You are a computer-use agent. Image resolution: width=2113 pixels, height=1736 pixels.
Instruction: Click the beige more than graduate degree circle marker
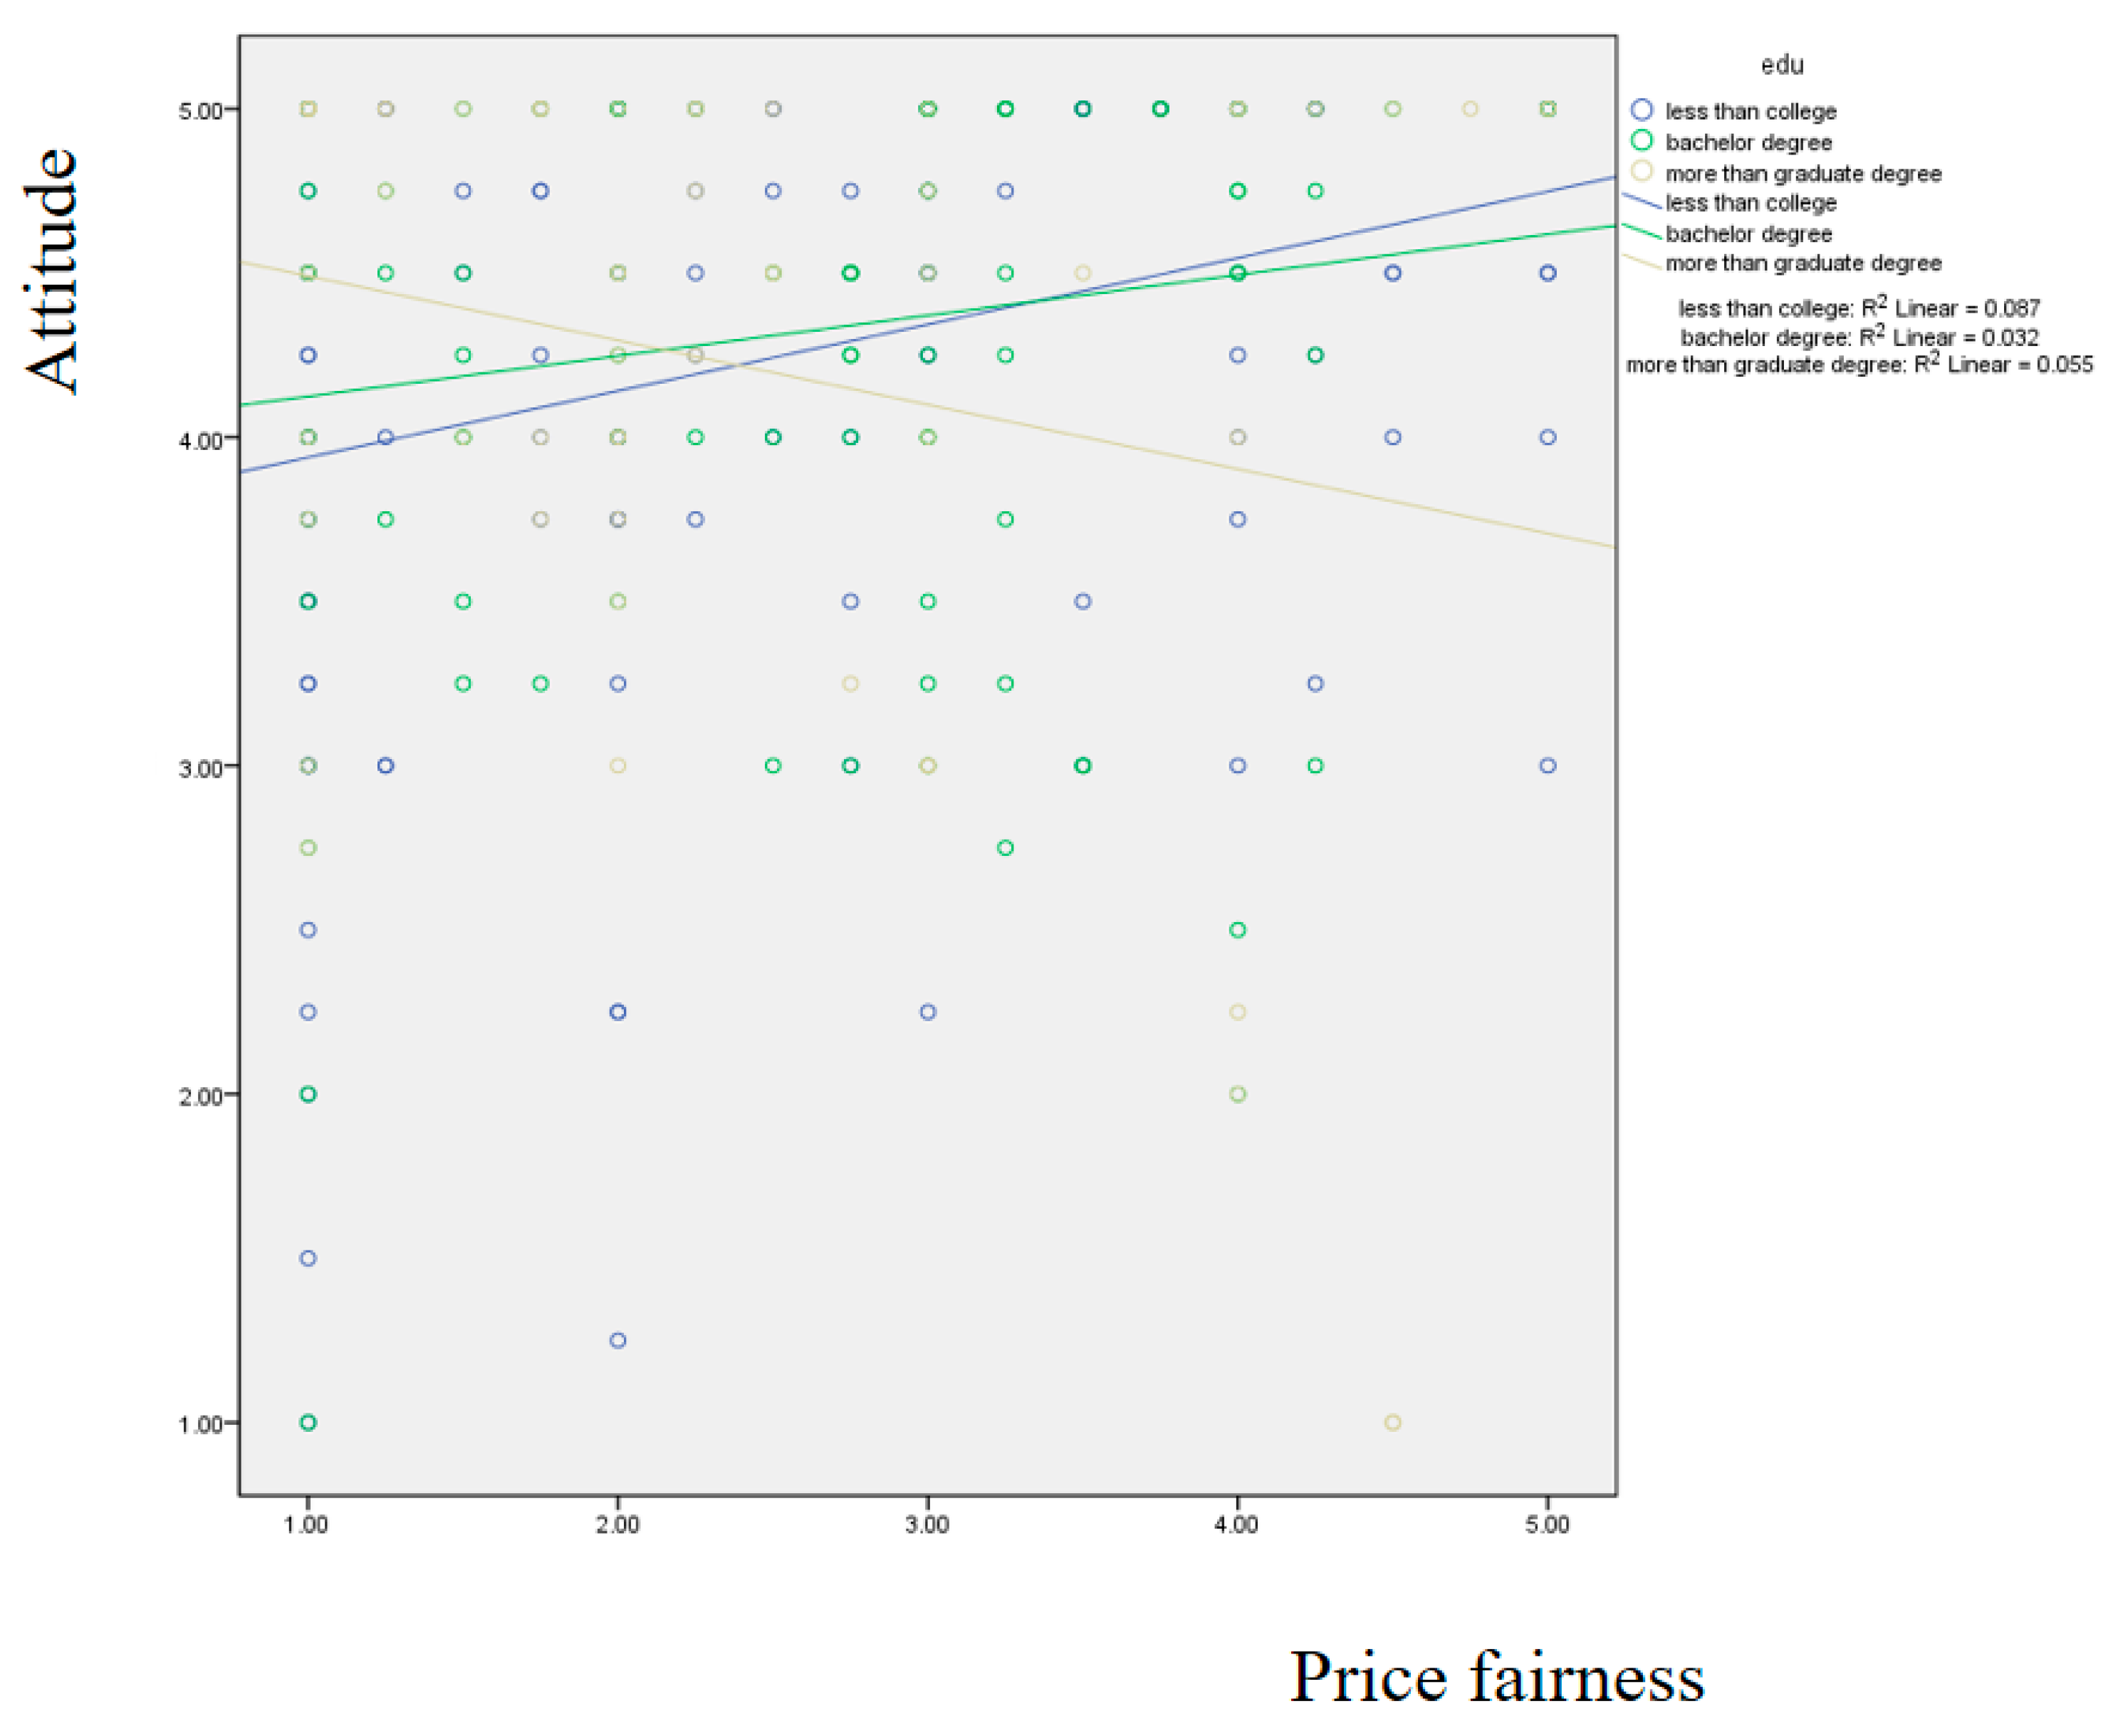pos(1641,171)
